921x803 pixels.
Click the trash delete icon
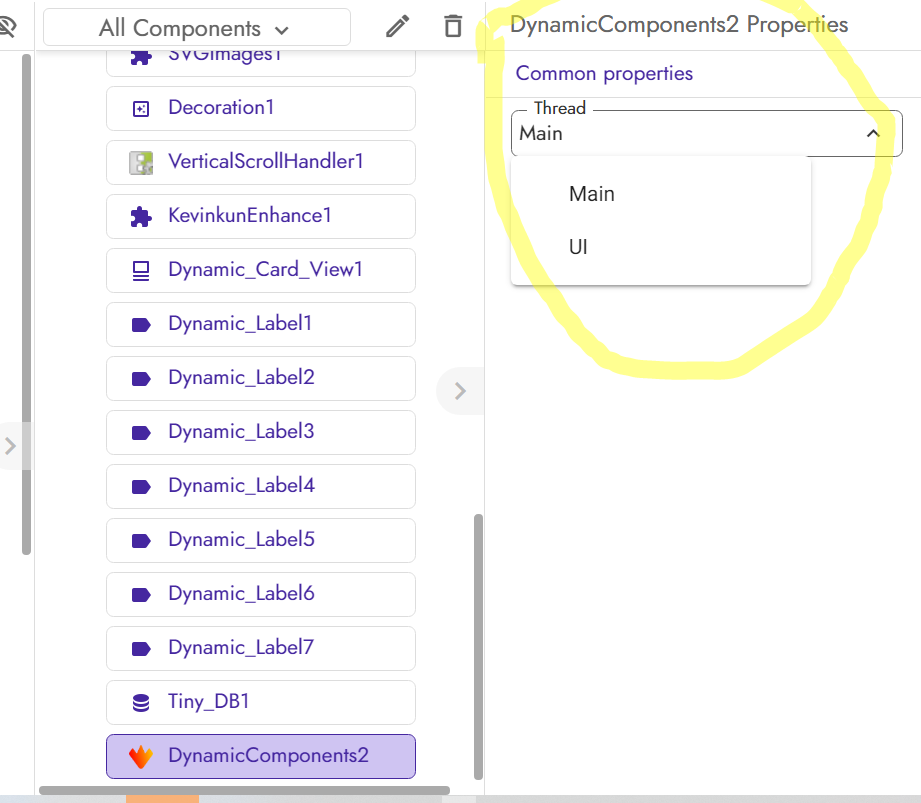pyautogui.click(x=452, y=27)
